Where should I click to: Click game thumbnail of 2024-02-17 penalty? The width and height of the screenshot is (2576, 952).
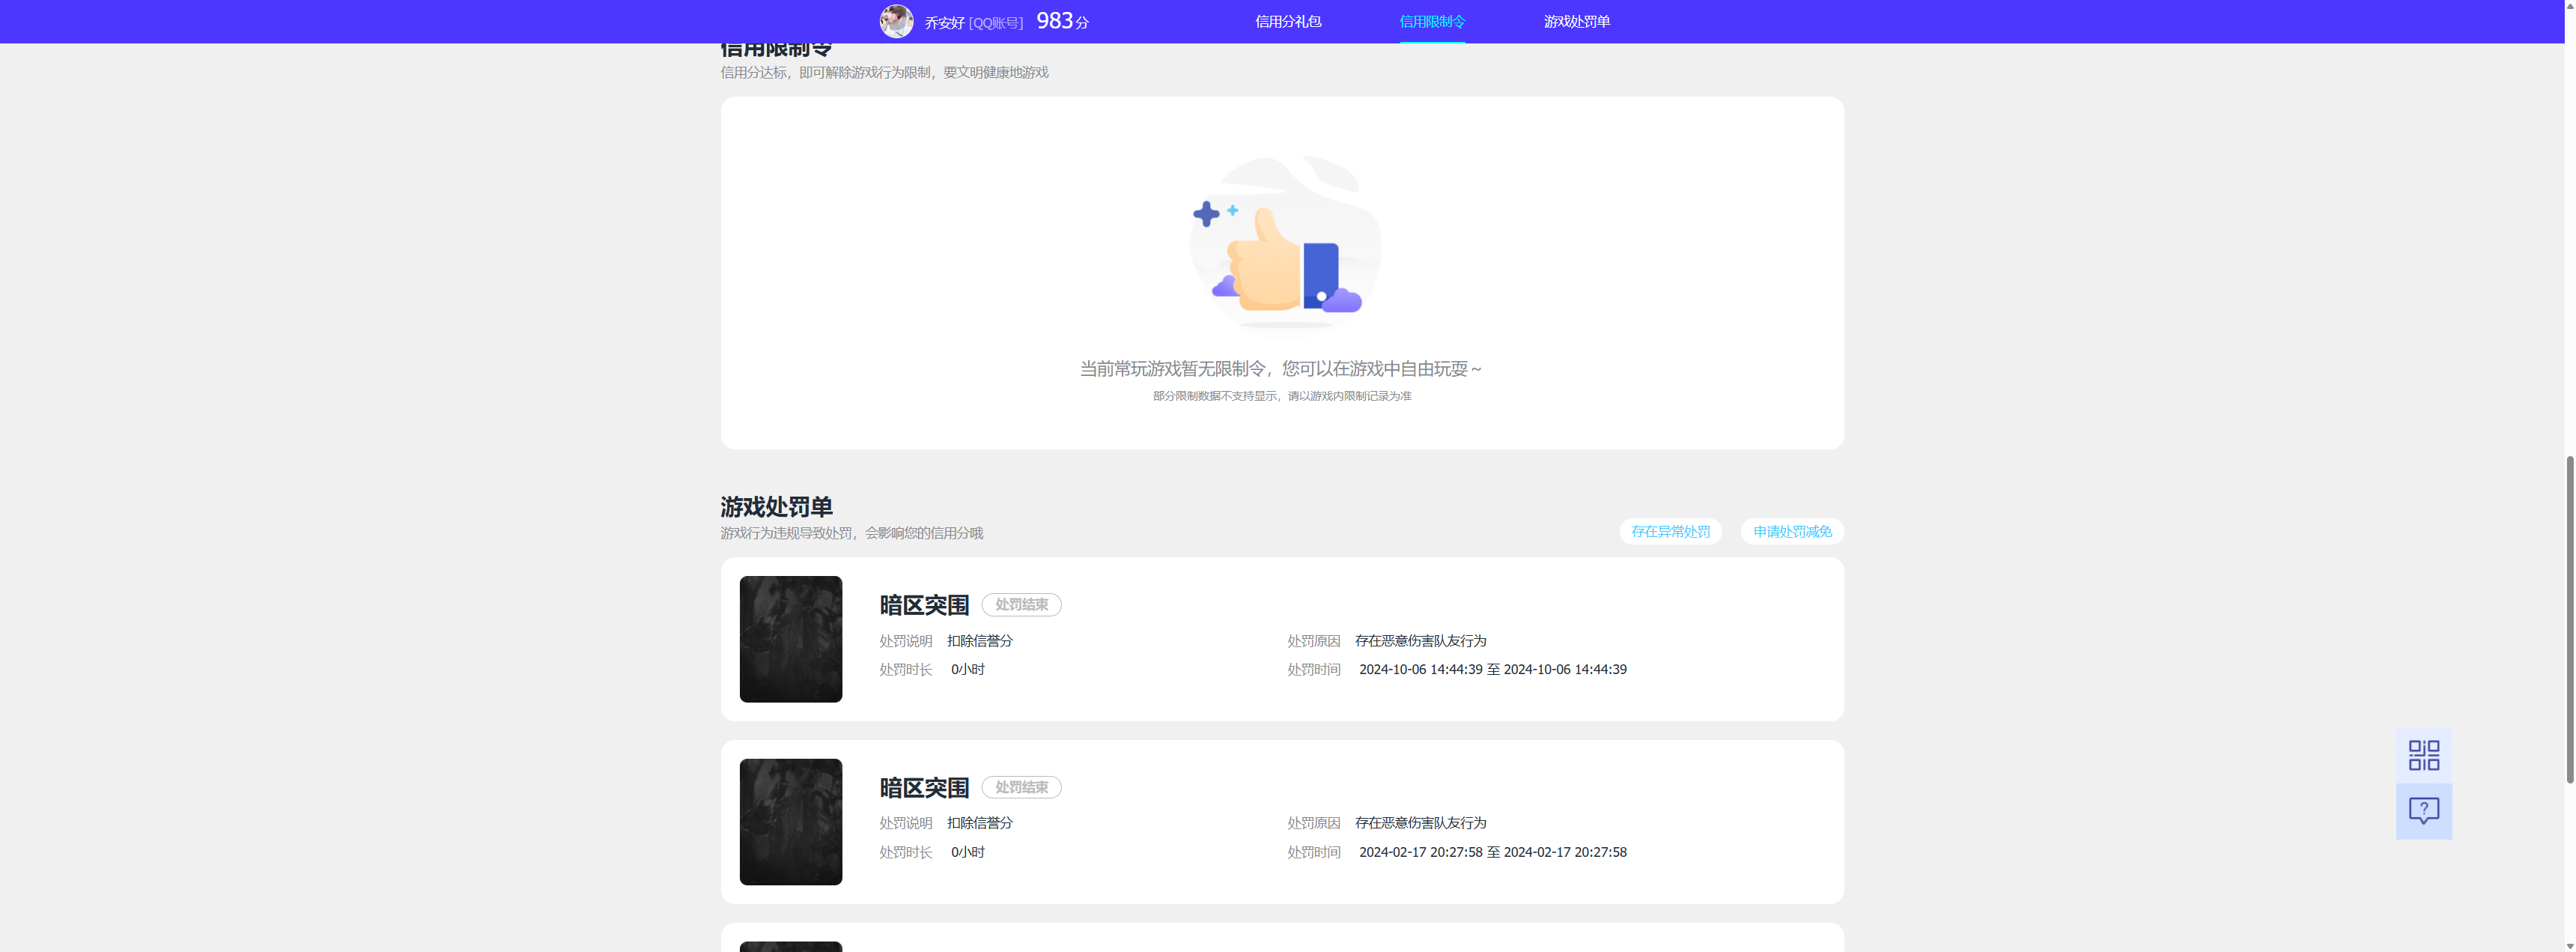coord(790,822)
